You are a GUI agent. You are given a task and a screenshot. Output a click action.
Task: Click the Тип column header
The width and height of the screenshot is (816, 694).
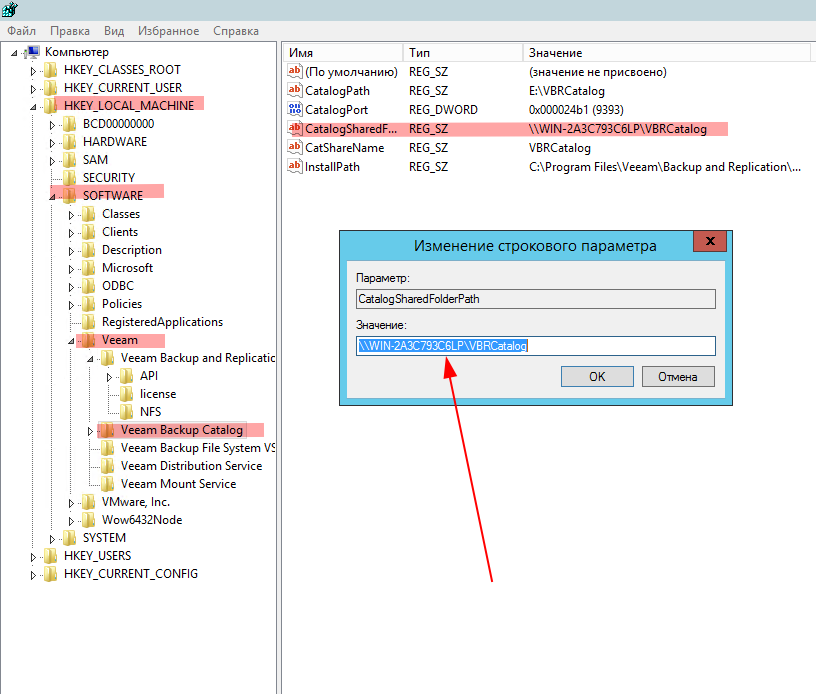point(463,53)
